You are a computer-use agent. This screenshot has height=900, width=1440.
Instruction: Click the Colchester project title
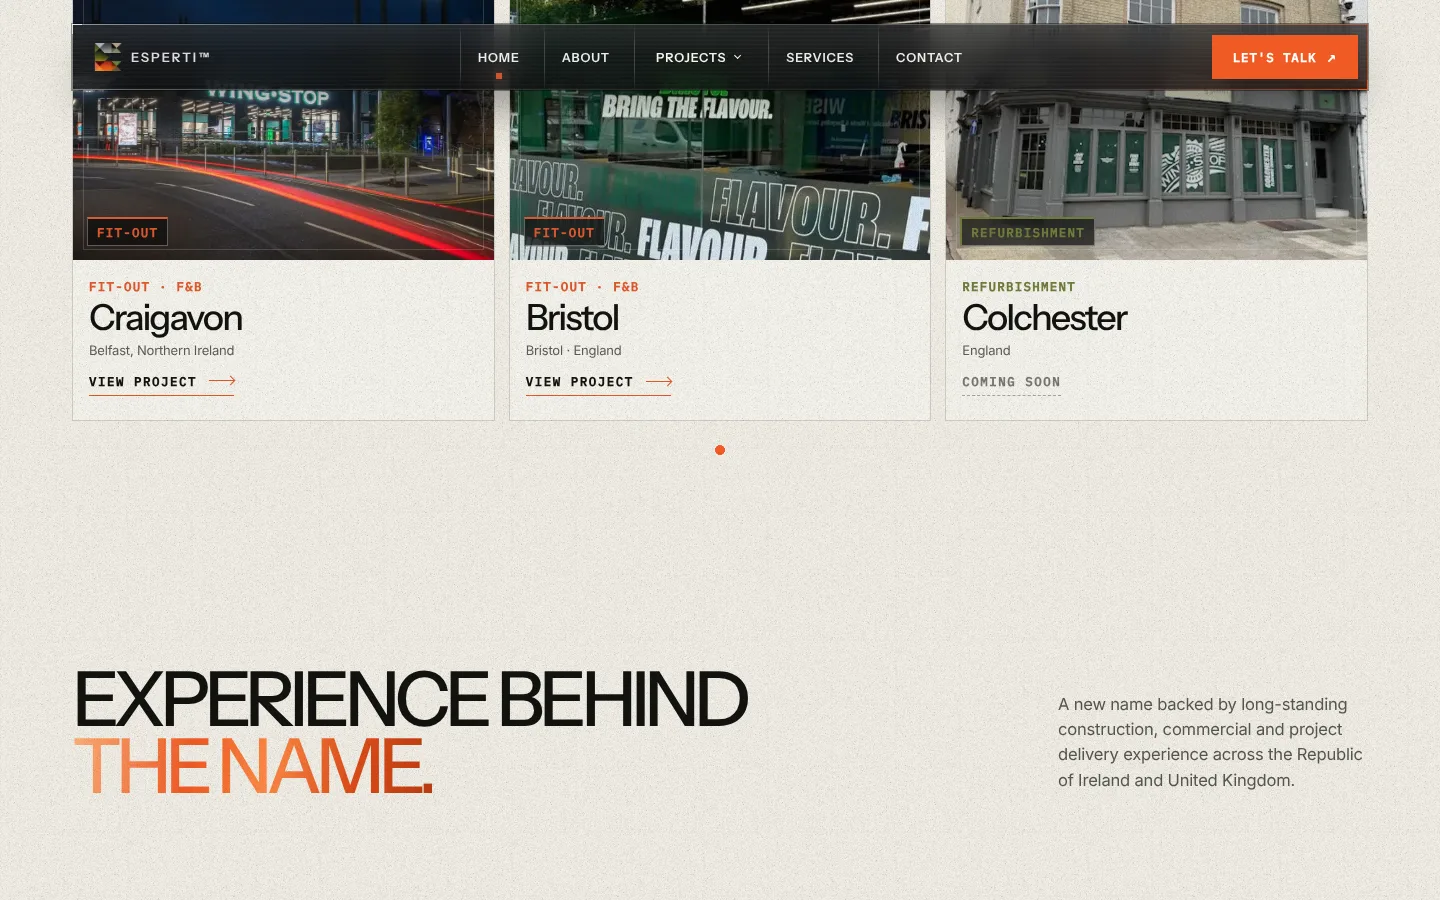point(1044,318)
